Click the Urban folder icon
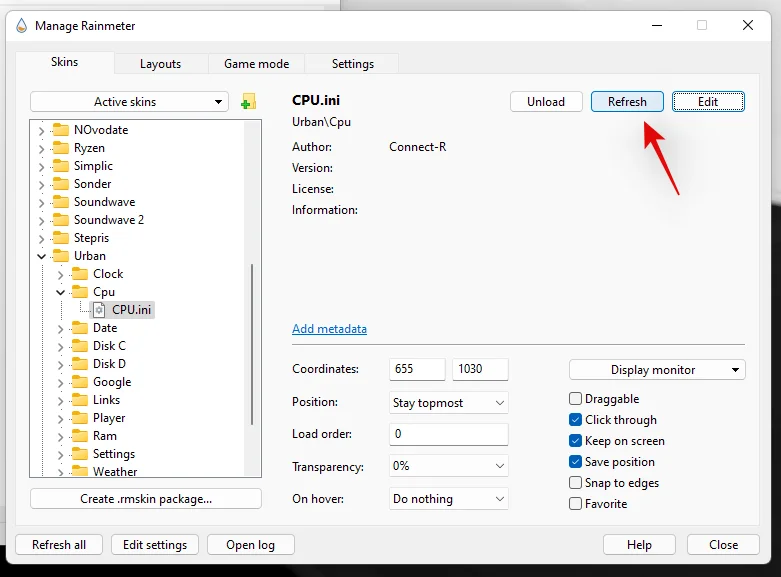 pyautogui.click(x=61, y=256)
